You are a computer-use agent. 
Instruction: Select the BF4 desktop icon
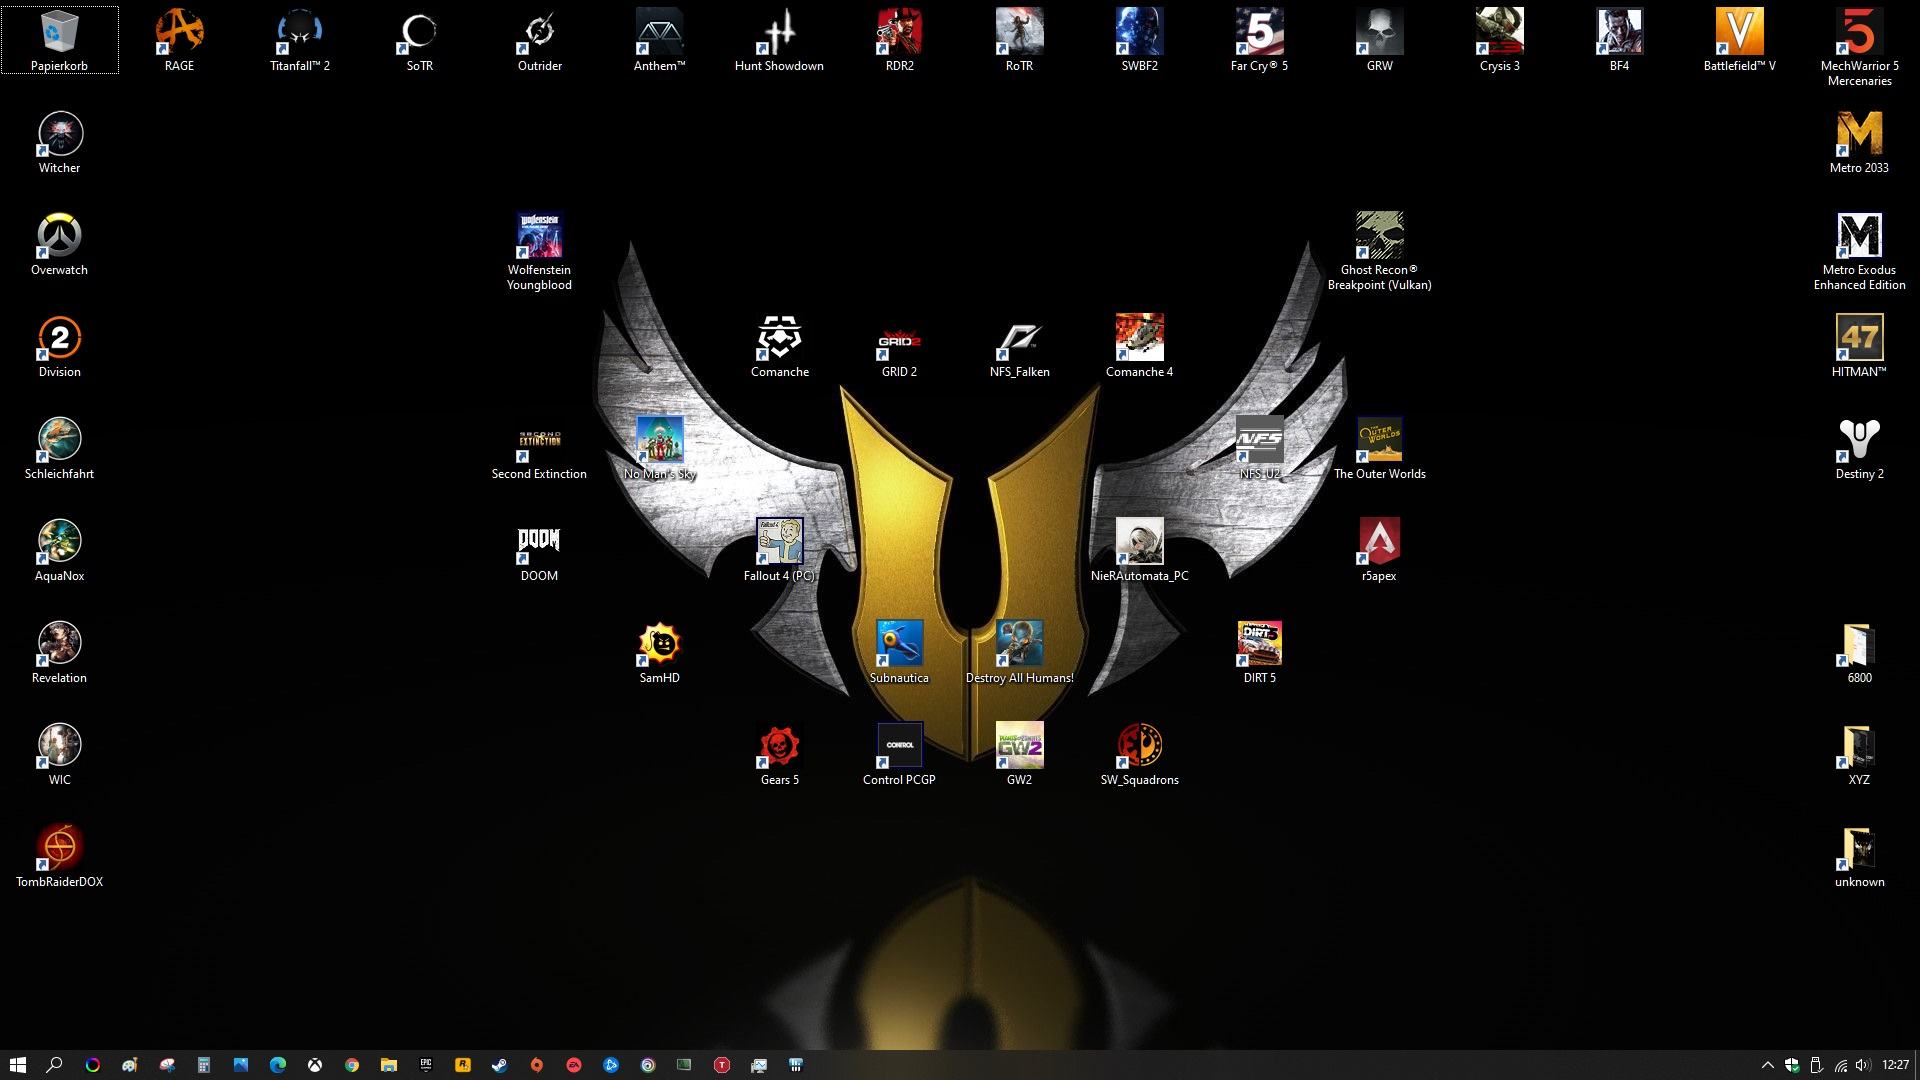click(x=1620, y=32)
